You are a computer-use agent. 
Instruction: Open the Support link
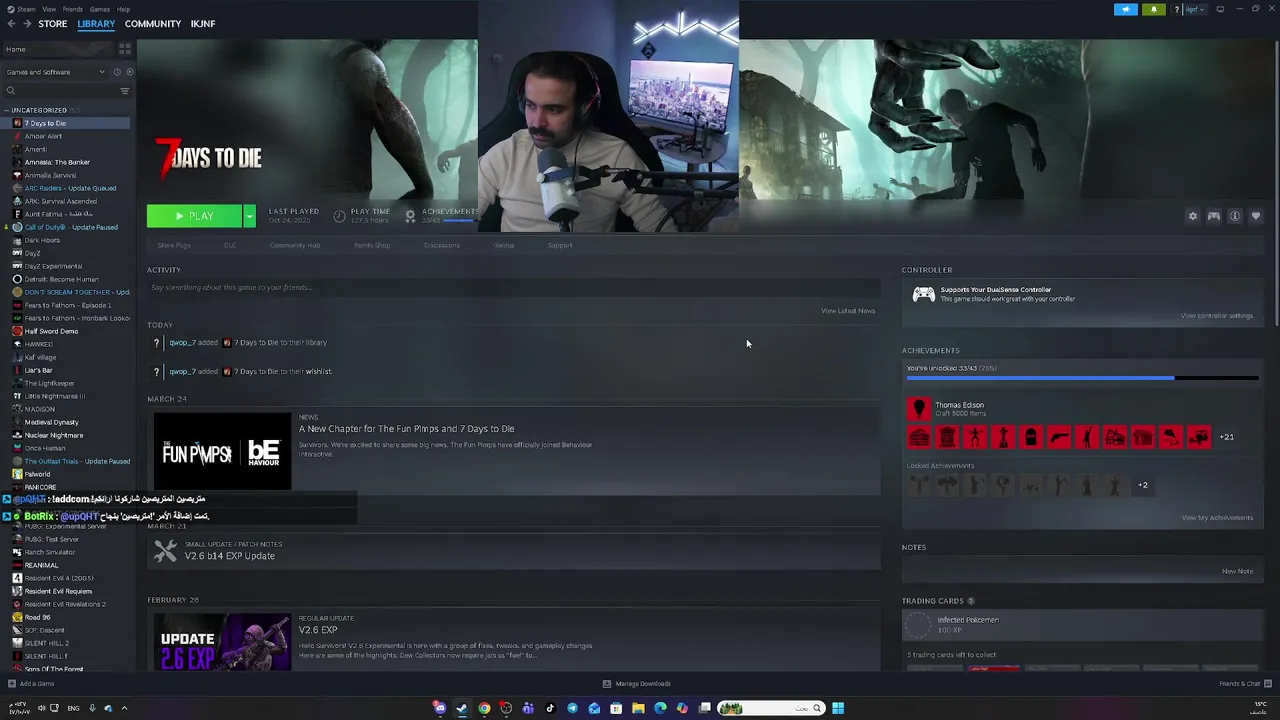[560, 245]
